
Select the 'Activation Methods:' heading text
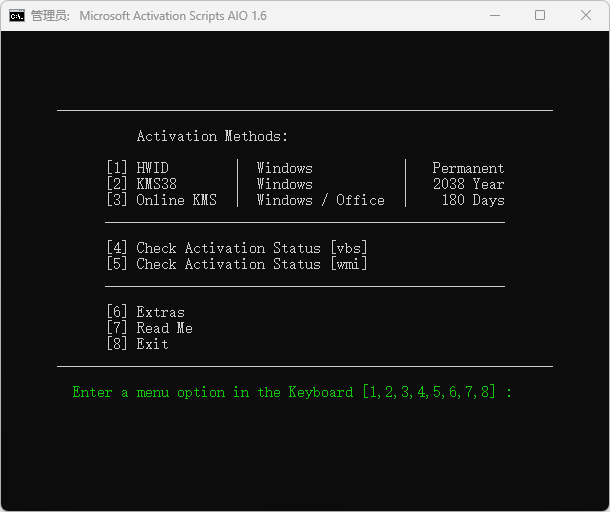212,136
